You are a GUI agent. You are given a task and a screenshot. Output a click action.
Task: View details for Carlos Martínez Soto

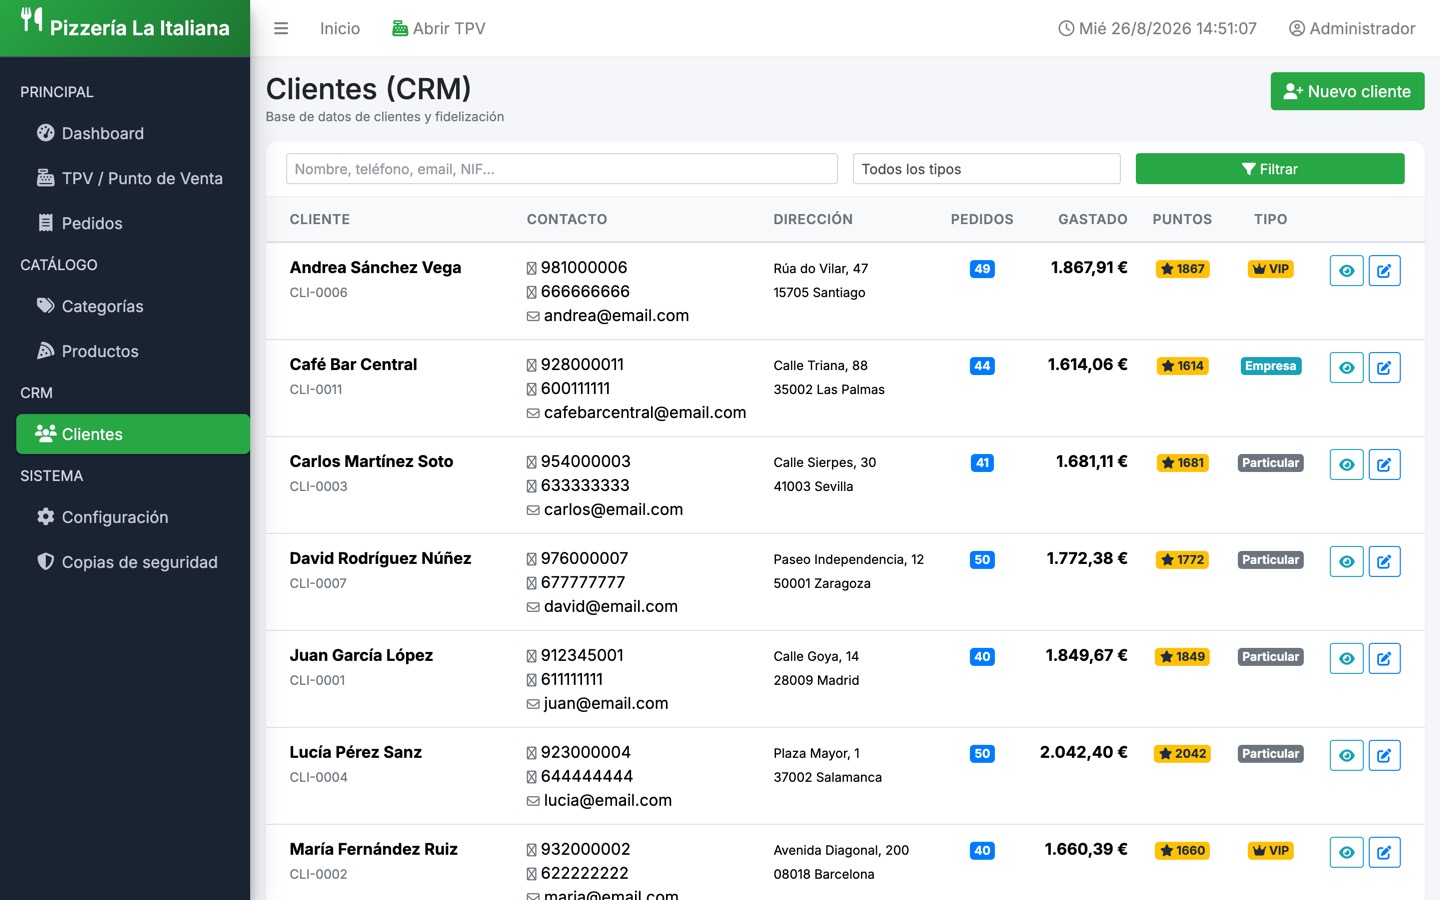(x=1347, y=464)
